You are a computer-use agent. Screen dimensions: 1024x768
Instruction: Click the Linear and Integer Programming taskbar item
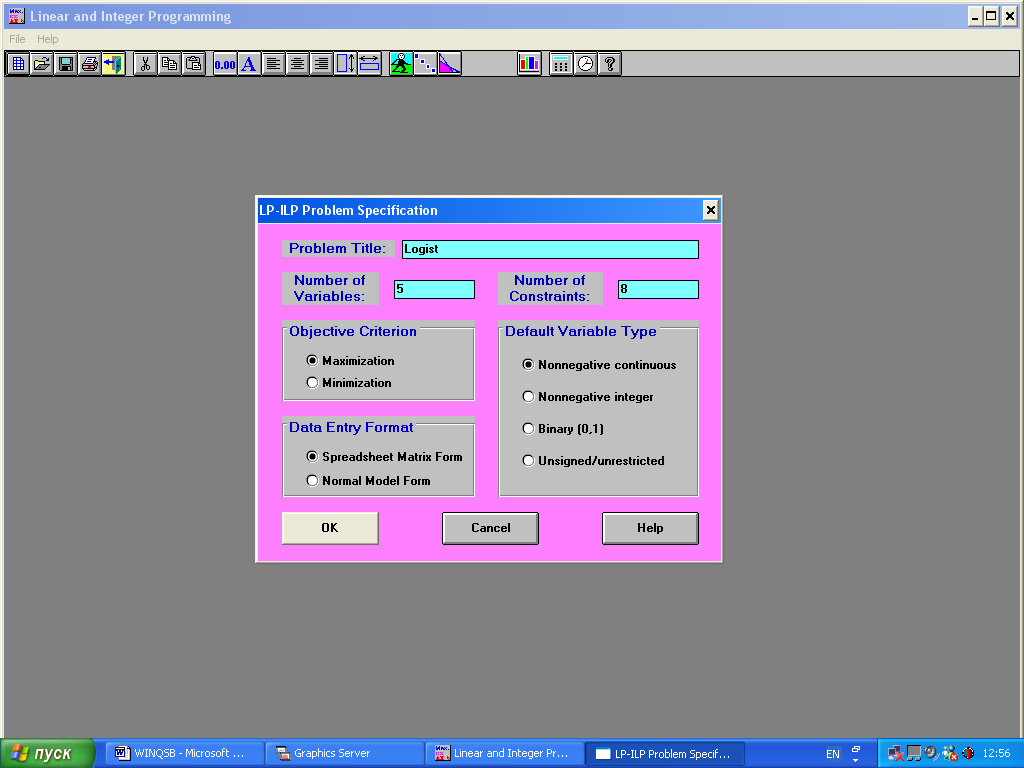pyautogui.click(x=504, y=754)
